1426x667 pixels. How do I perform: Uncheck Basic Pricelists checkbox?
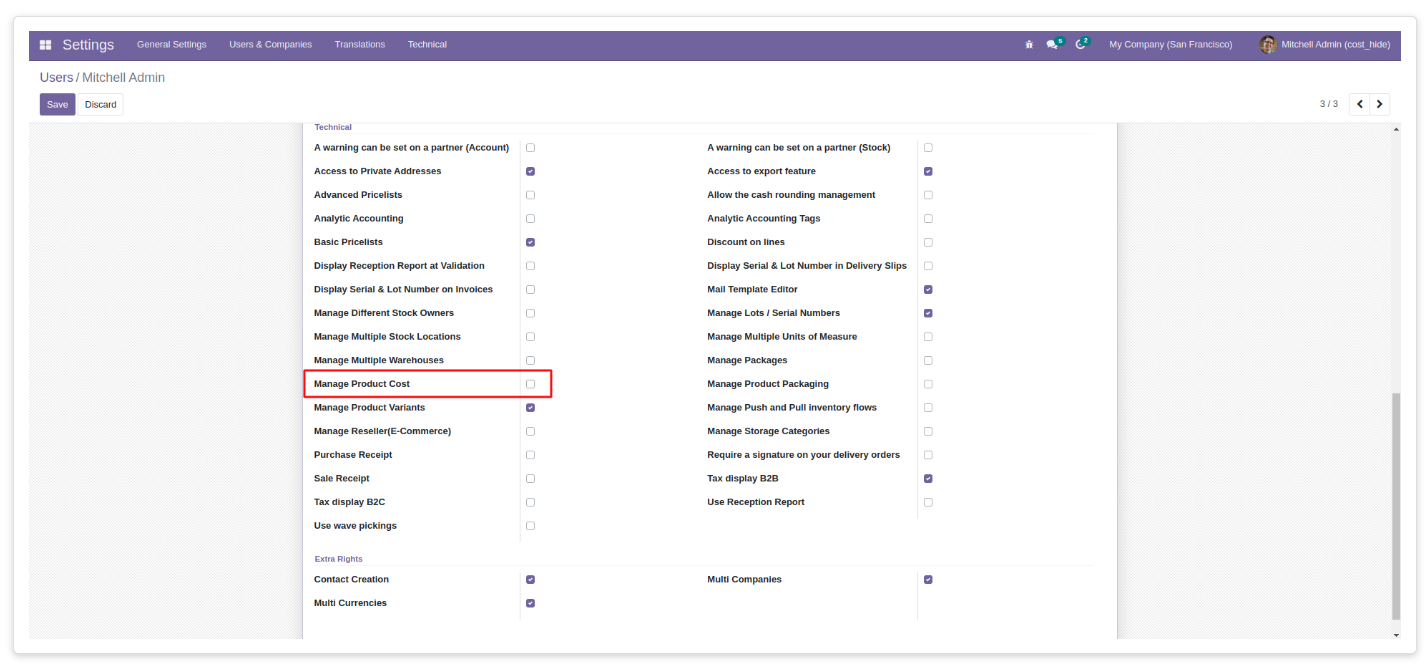(x=530, y=242)
